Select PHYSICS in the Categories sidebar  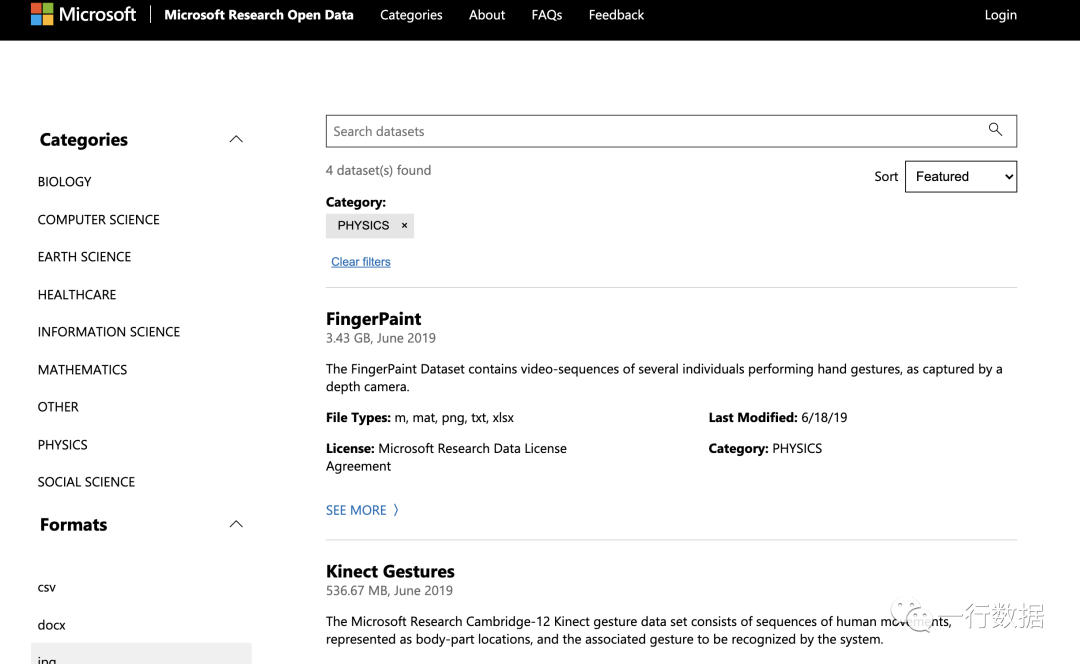63,445
